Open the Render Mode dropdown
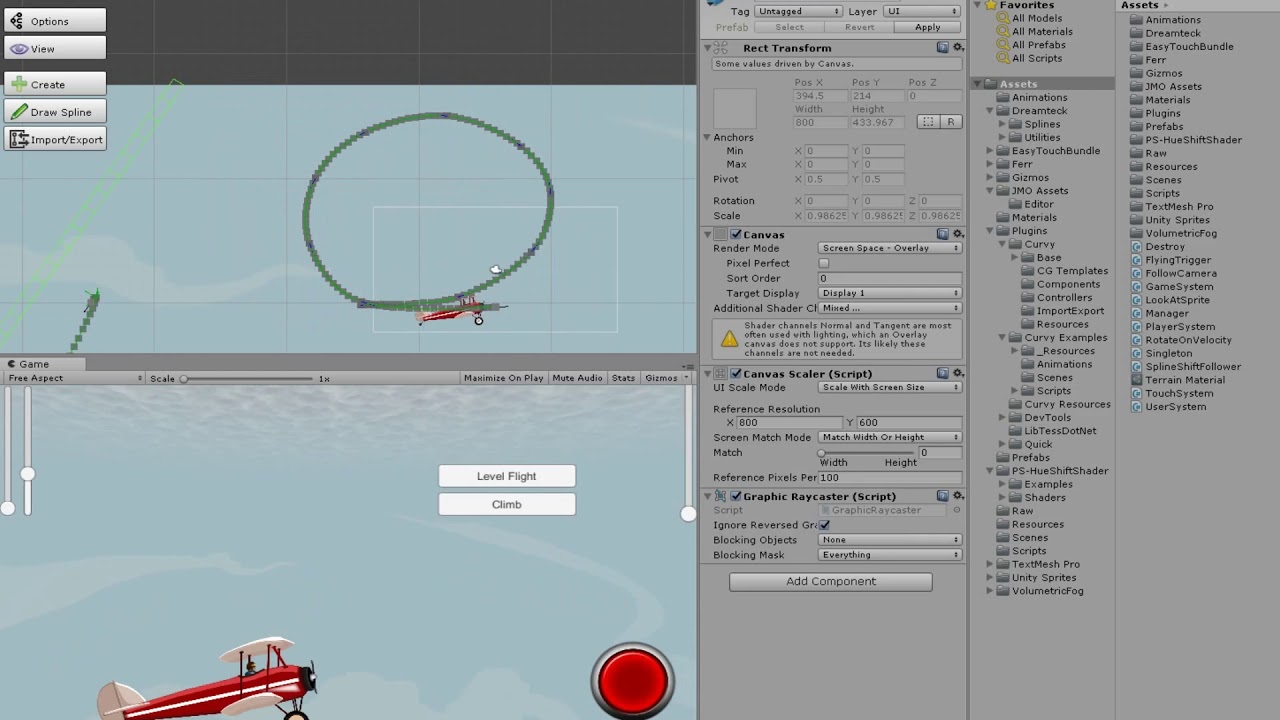Viewport: 1280px width, 720px height. click(x=890, y=248)
